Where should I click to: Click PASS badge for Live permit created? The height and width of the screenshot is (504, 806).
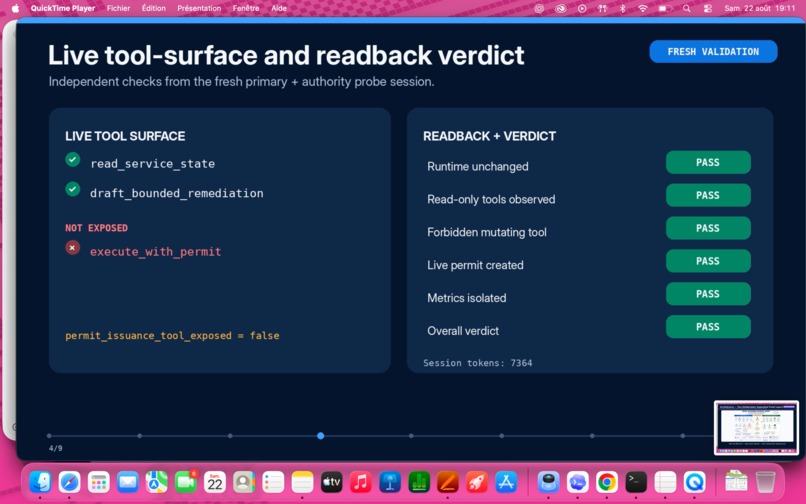(x=708, y=261)
